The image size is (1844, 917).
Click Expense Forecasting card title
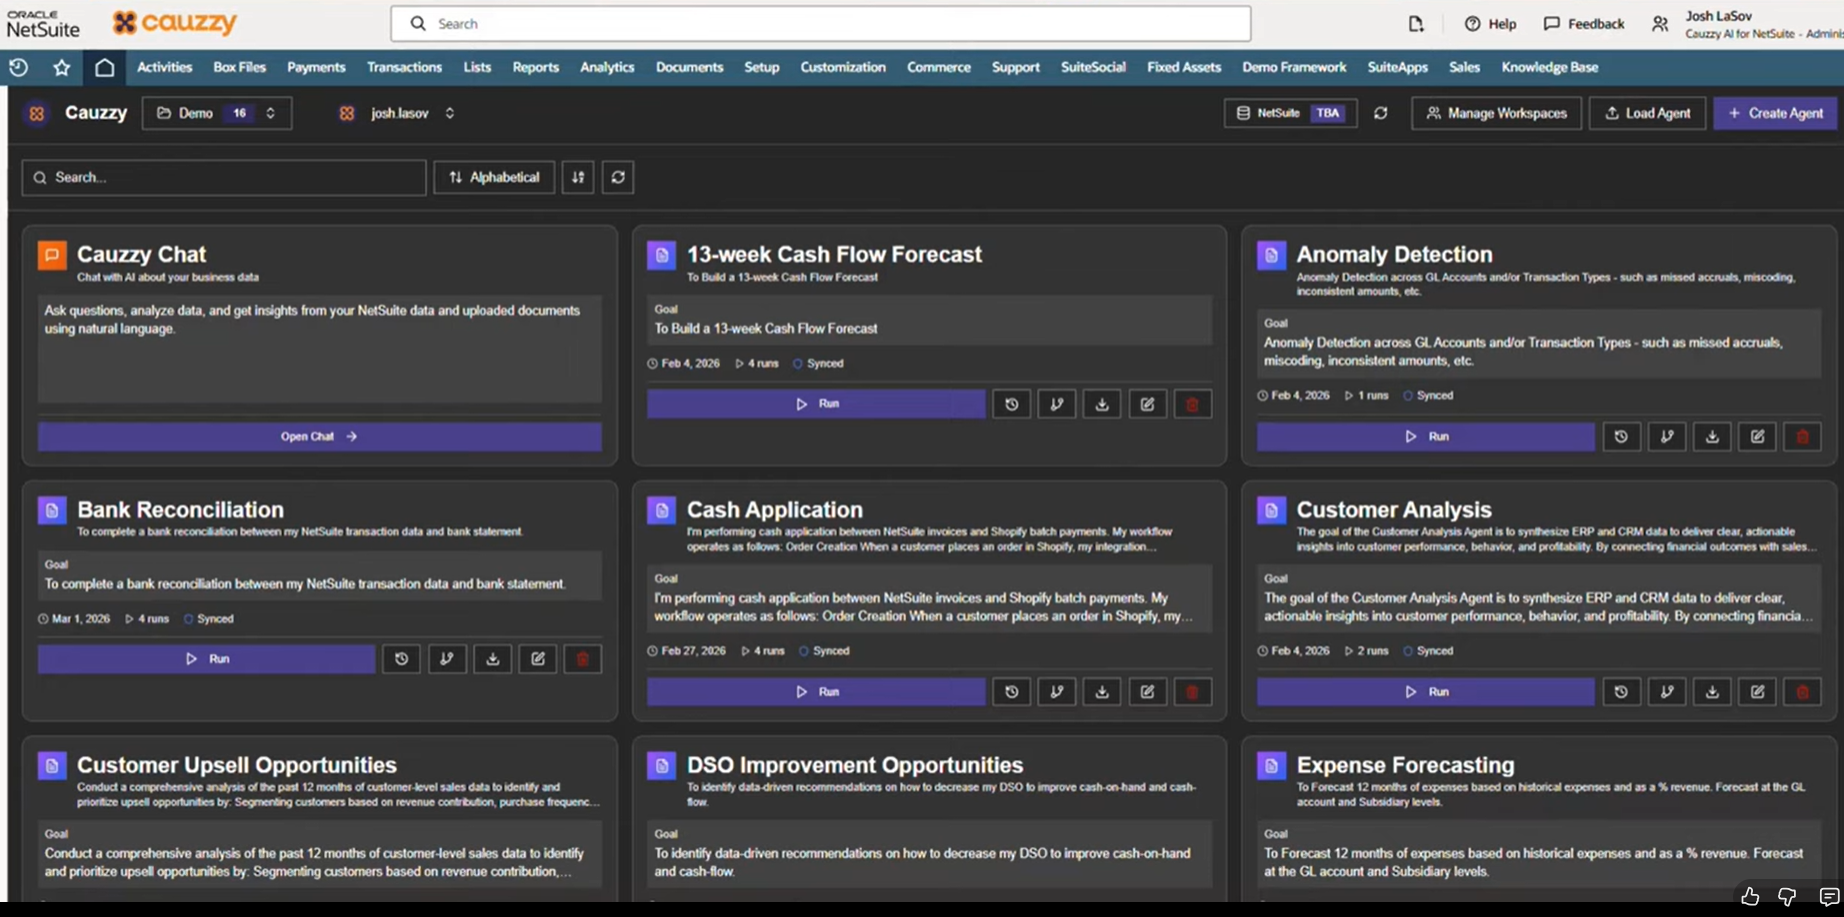(1405, 765)
